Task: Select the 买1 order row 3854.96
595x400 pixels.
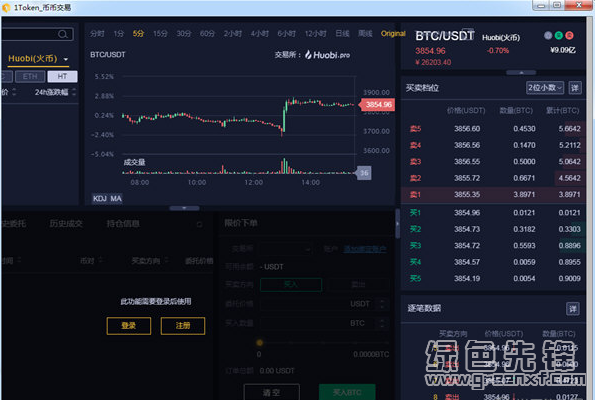Action: click(x=493, y=213)
